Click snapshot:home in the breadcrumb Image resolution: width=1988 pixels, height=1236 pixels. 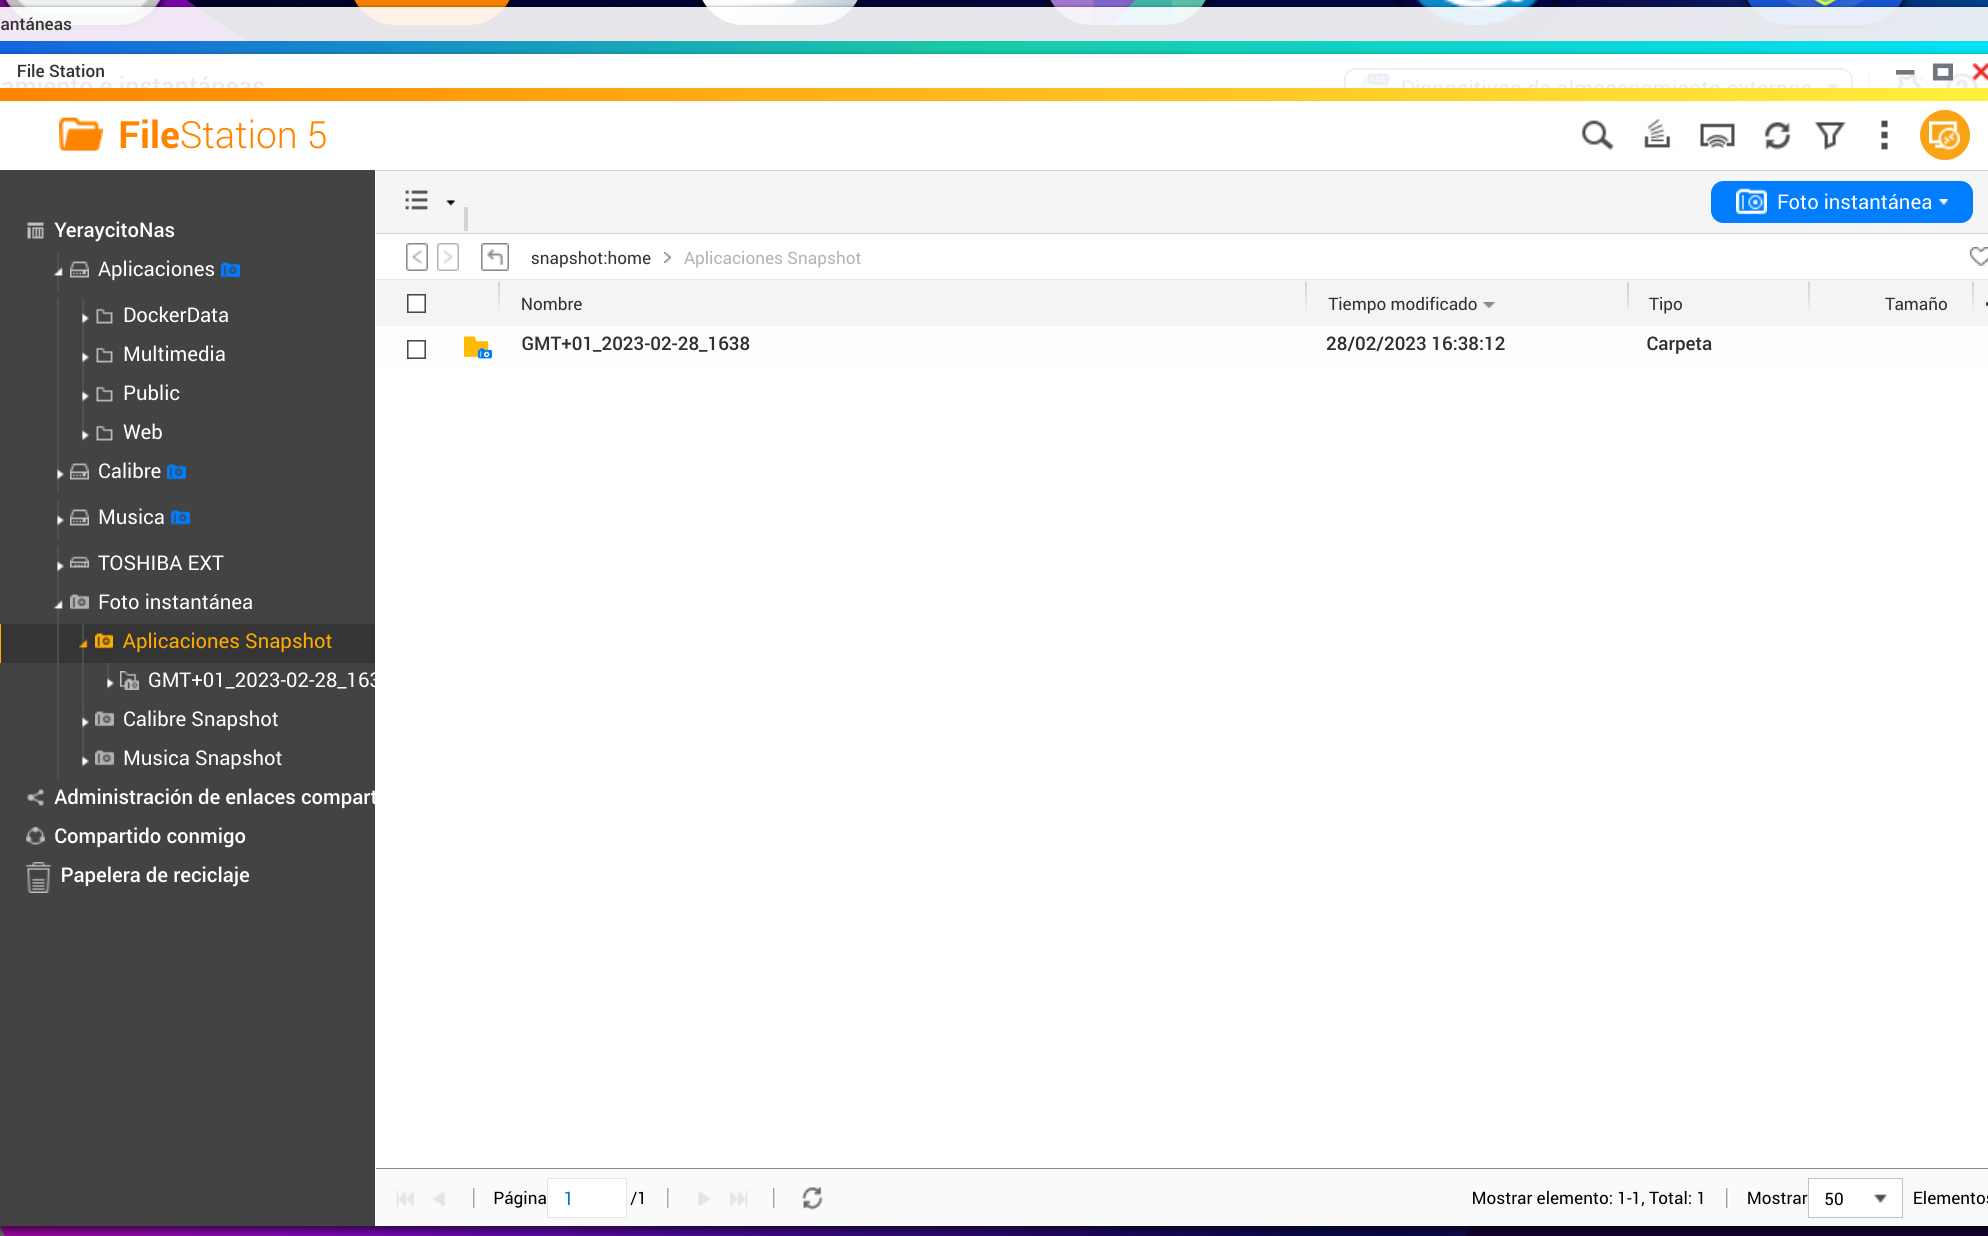click(590, 258)
